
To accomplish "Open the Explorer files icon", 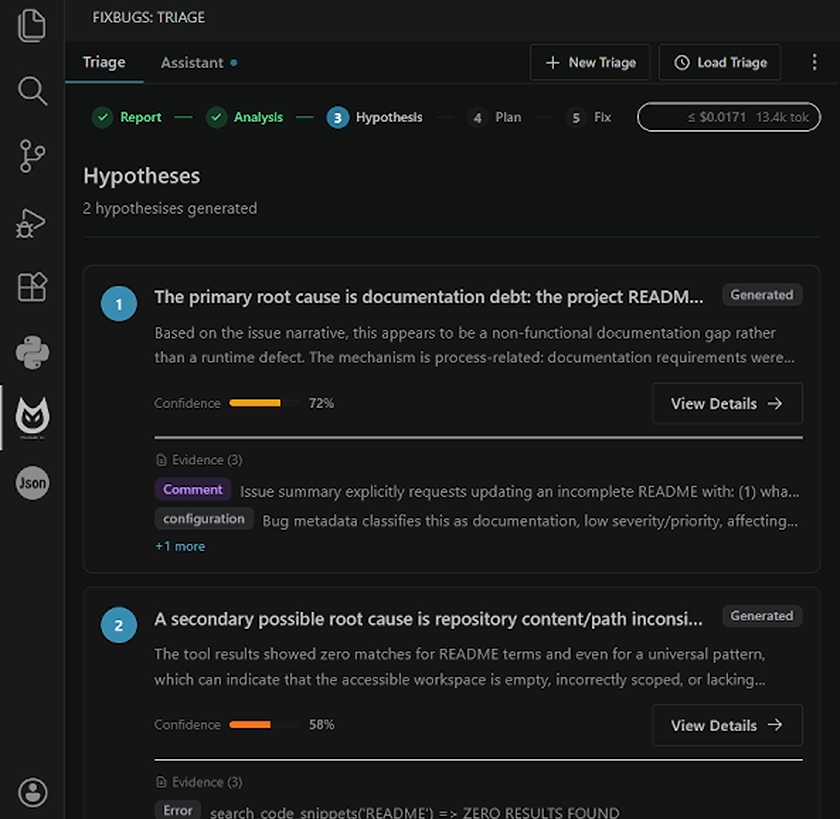I will pyautogui.click(x=32, y=25).
